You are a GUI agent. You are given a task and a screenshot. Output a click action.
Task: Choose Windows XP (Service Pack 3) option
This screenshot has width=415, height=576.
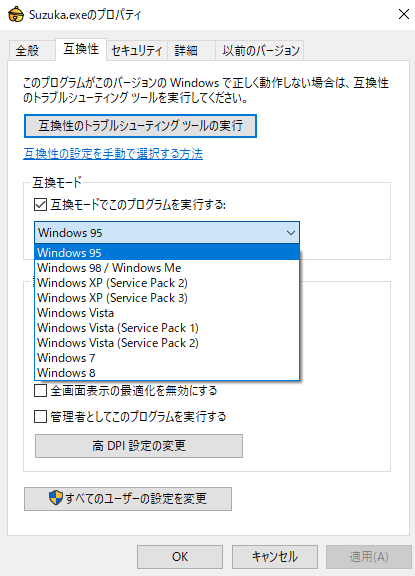click(167, 298)
